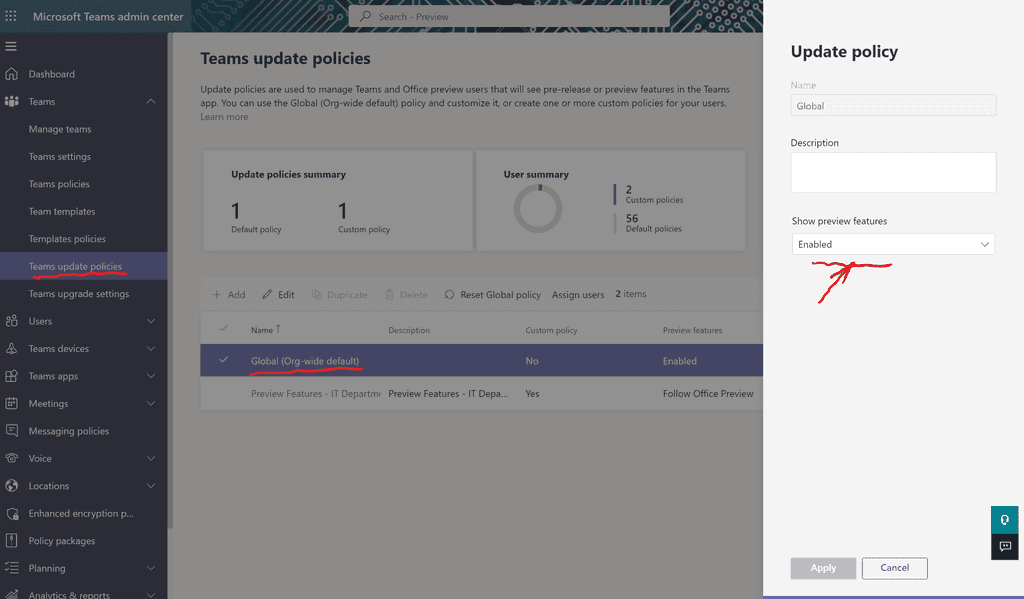
Task: Expand the Teams devices section
Action: pyautogui.click(x=151, y=349)
